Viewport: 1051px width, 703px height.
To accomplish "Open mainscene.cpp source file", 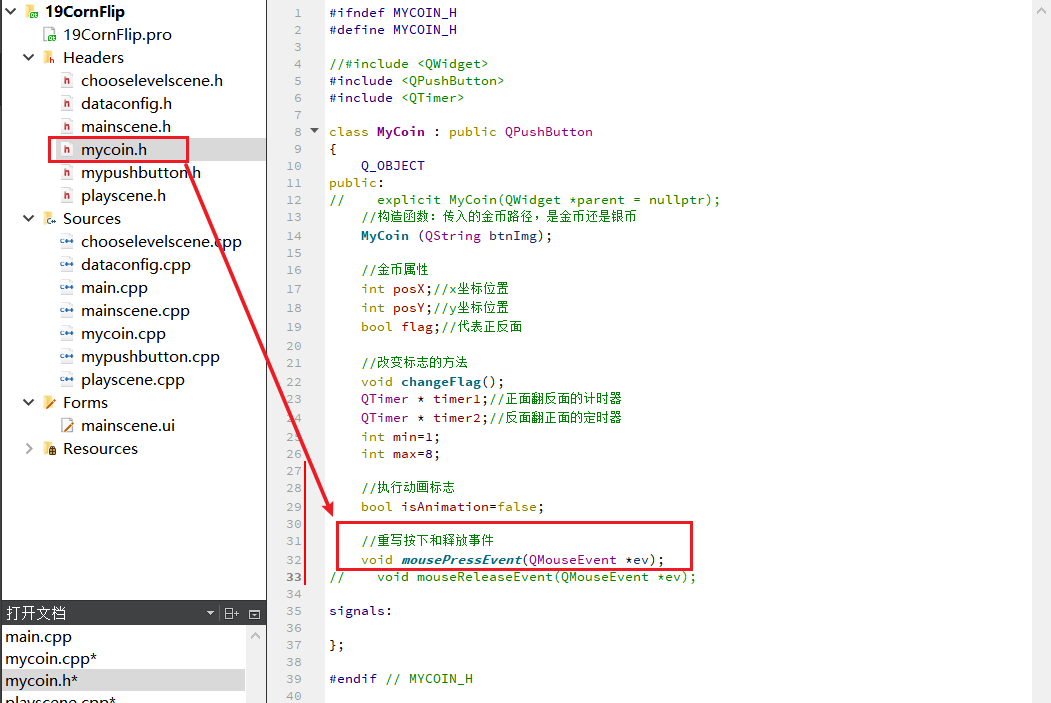I will tap(135, 311).
